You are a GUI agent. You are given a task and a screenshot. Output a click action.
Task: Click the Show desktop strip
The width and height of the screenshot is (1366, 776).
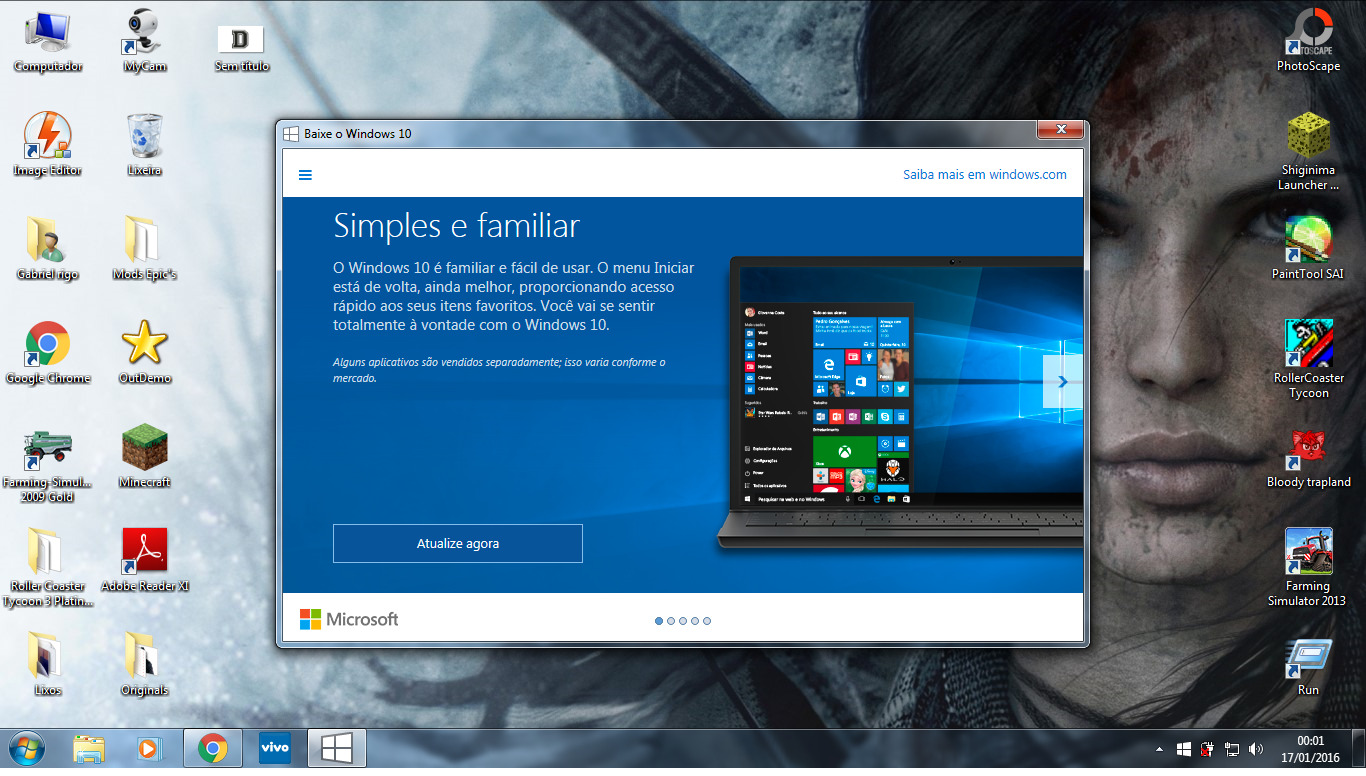1359,749
